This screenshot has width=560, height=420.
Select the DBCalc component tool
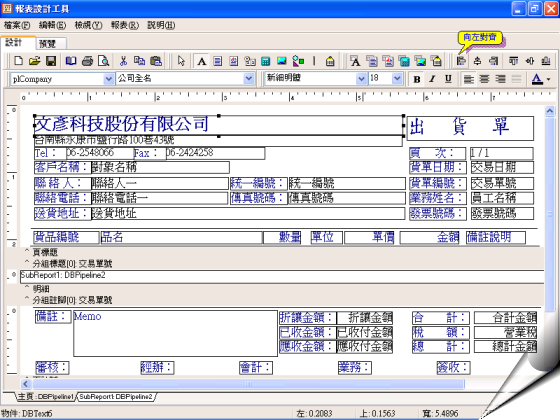coord(404,61)
